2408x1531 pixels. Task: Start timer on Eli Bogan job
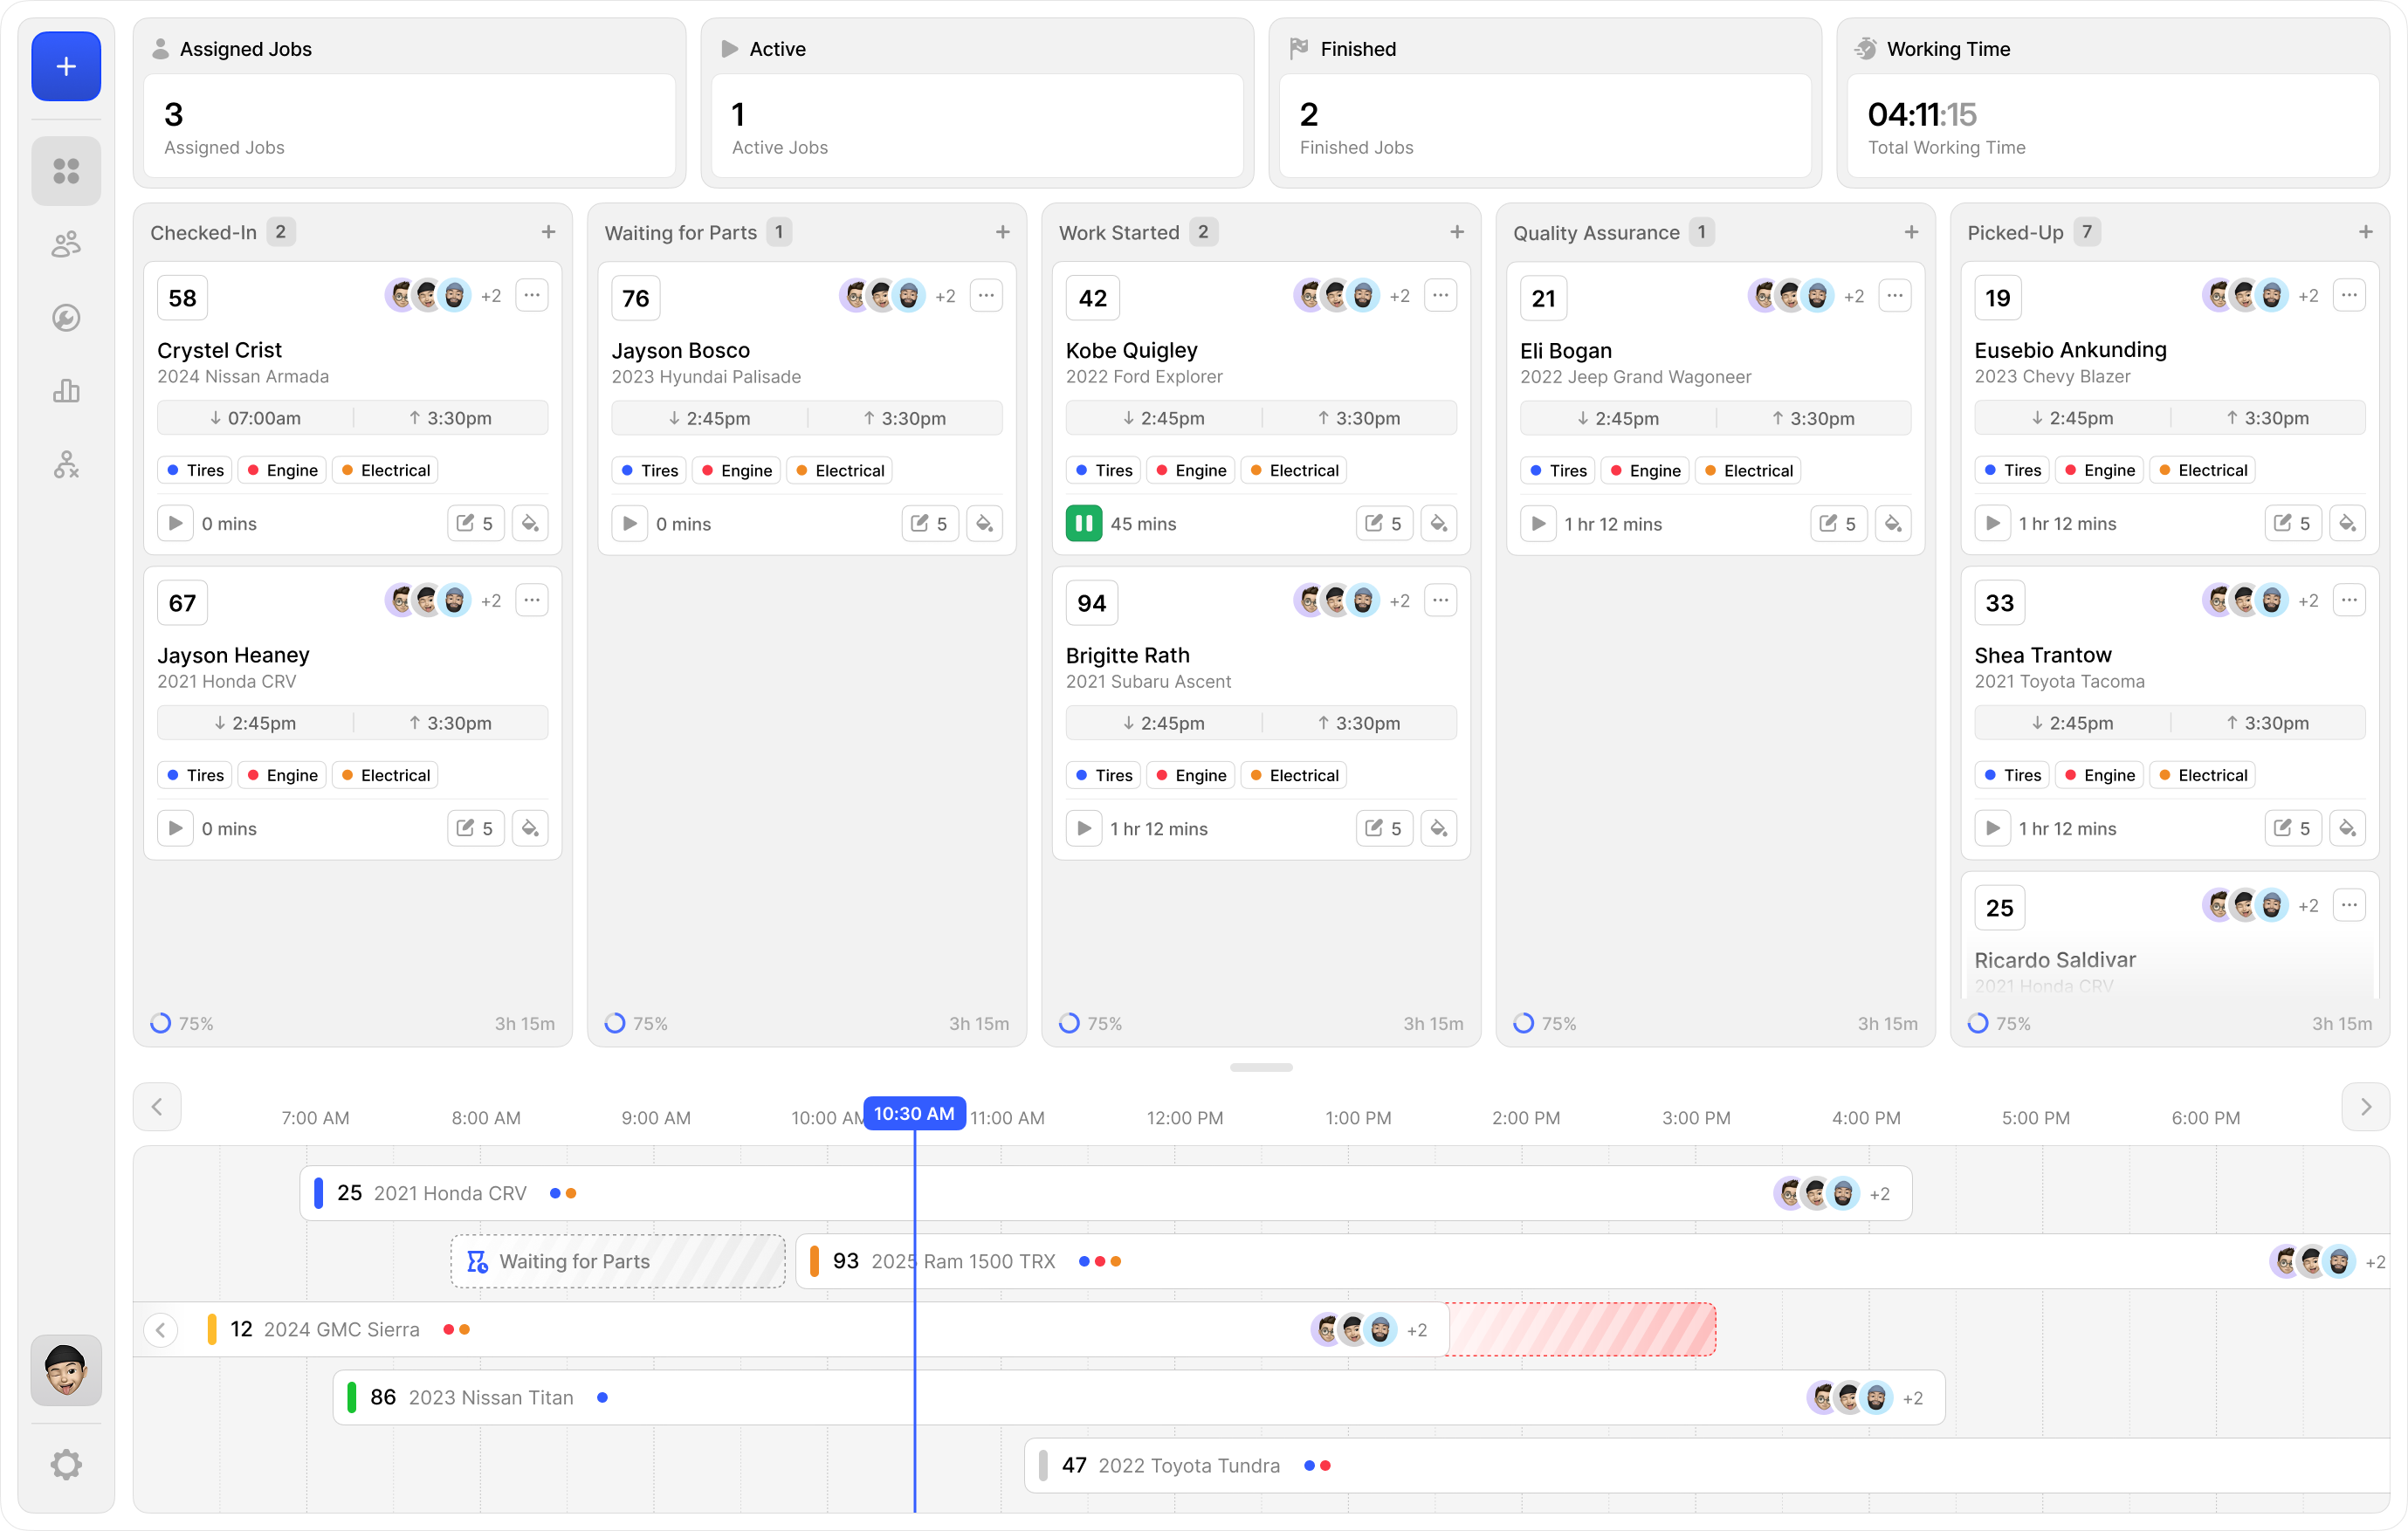tap(1538, 523)
